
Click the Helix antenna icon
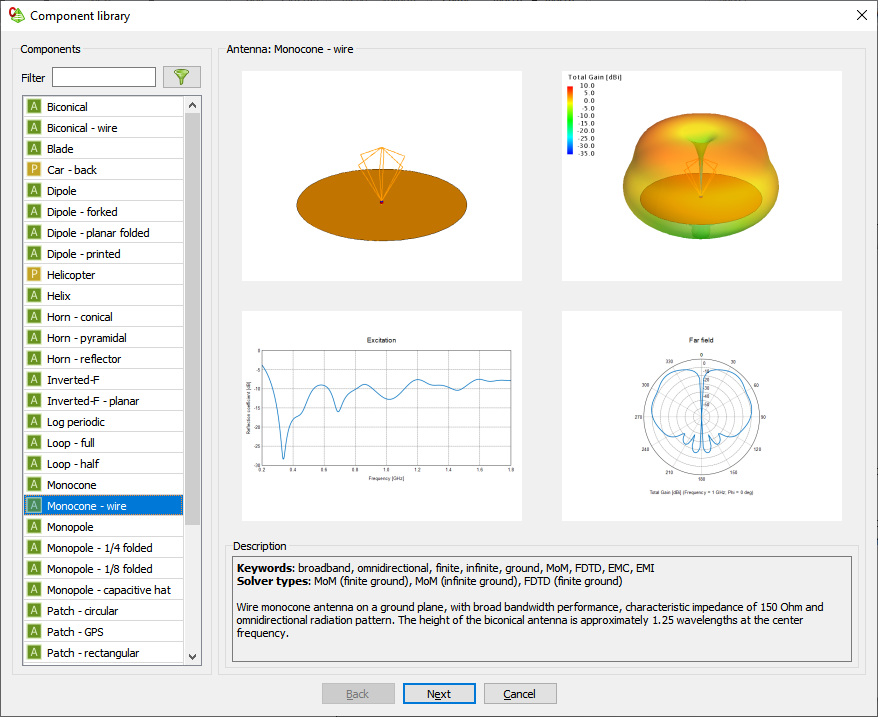pyautogui.click(x=34, y=296)
